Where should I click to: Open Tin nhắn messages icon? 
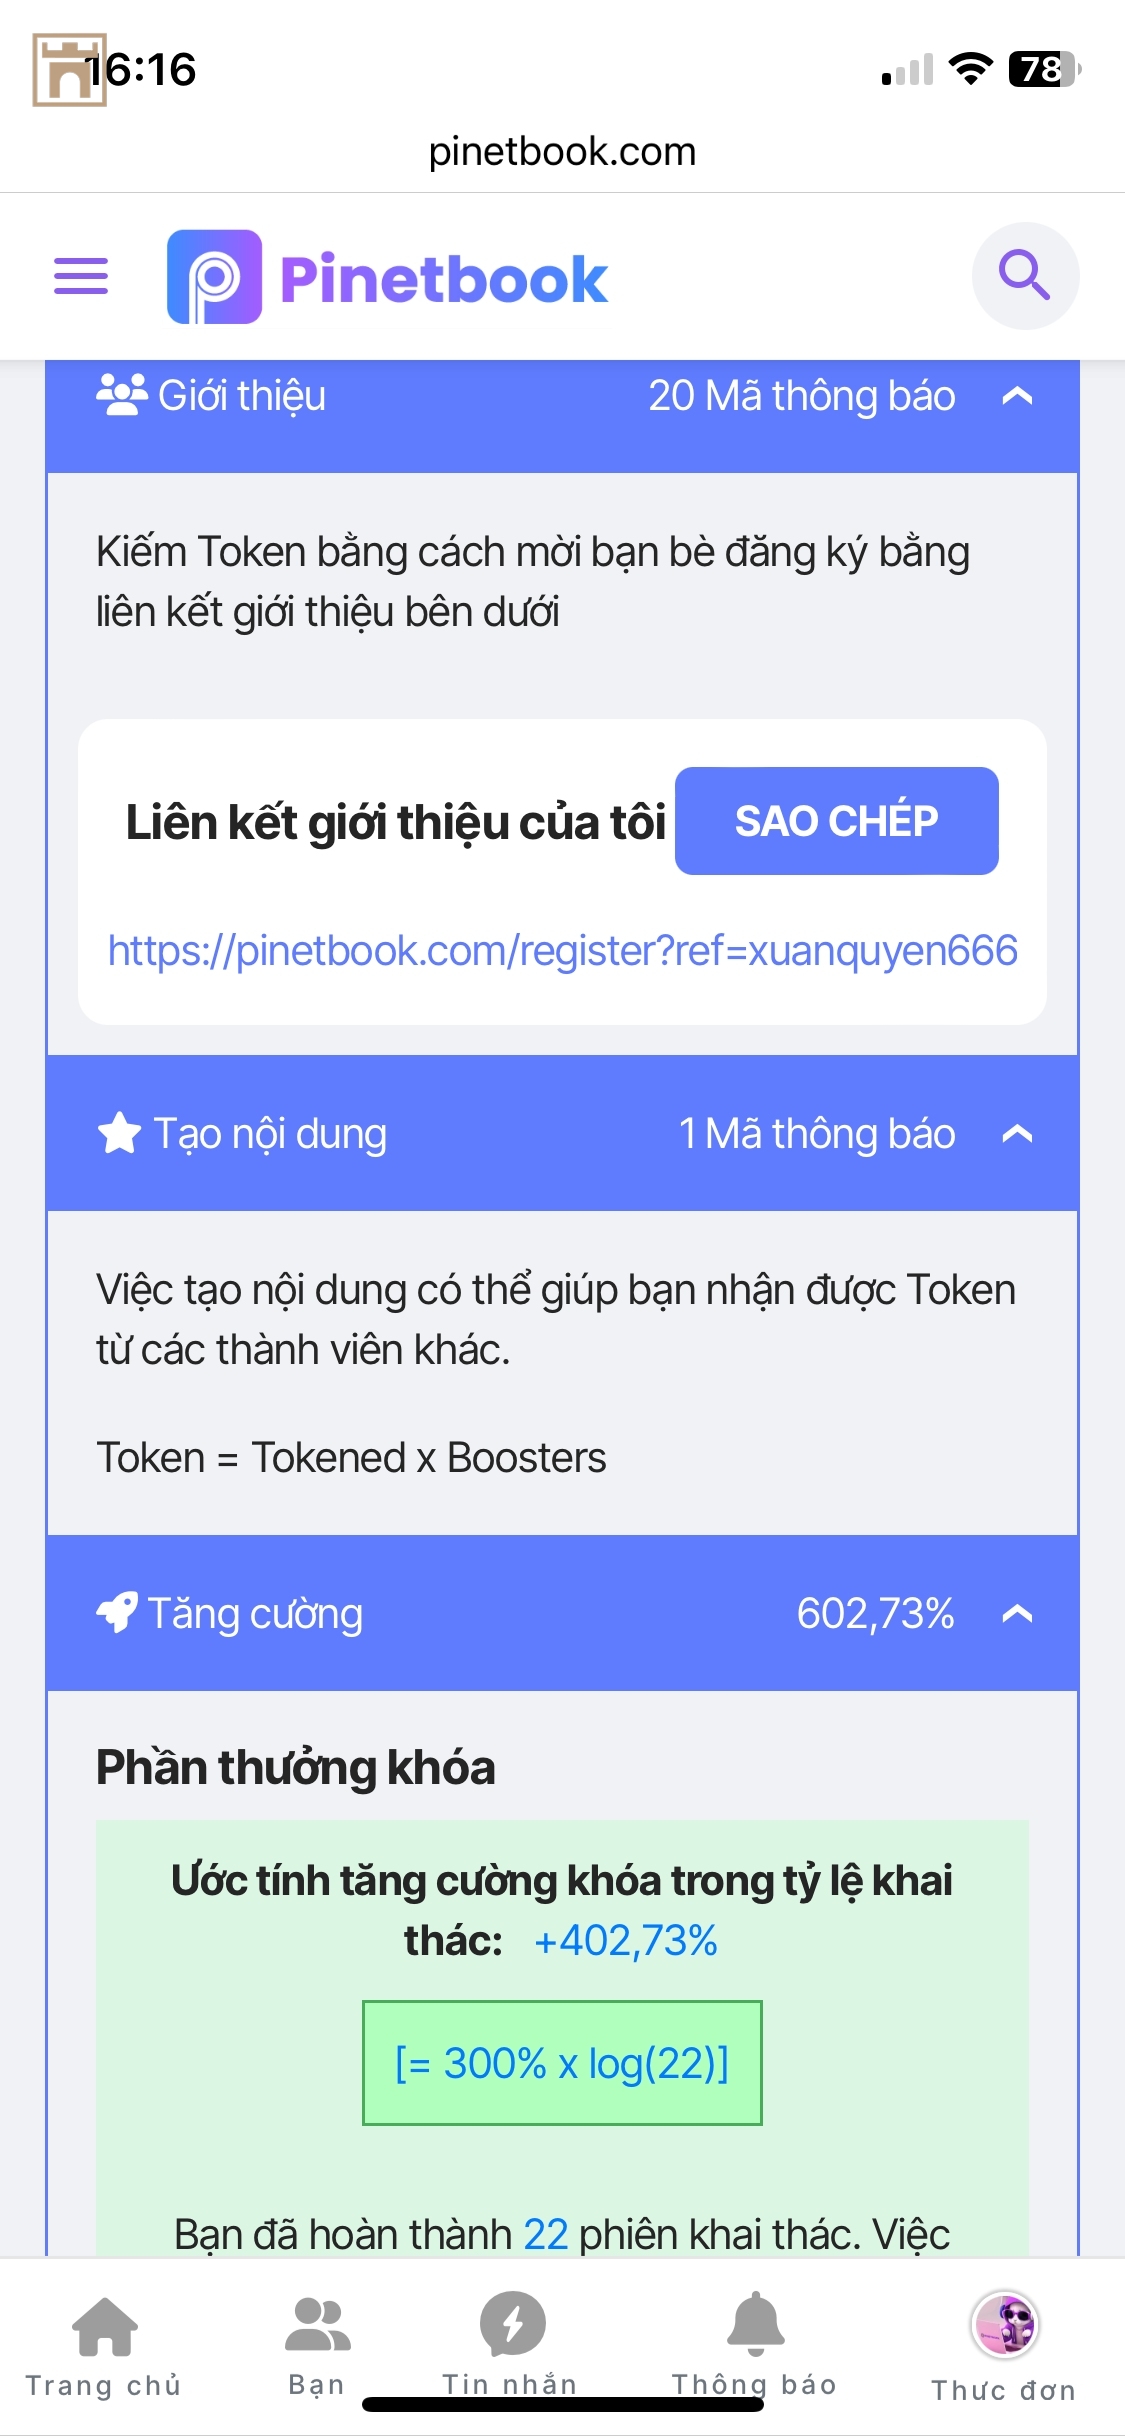[x=512, y=2324]
